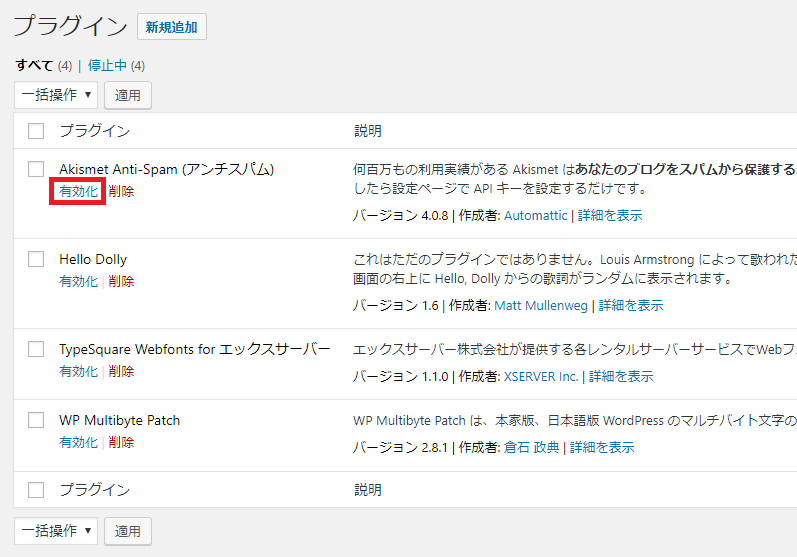Image resolution: width=797 pixels, height=557 pixels.
Task: Expand the bottom 一括操作 dropdown
Action: pyautogui.click(x=56, y=531)
